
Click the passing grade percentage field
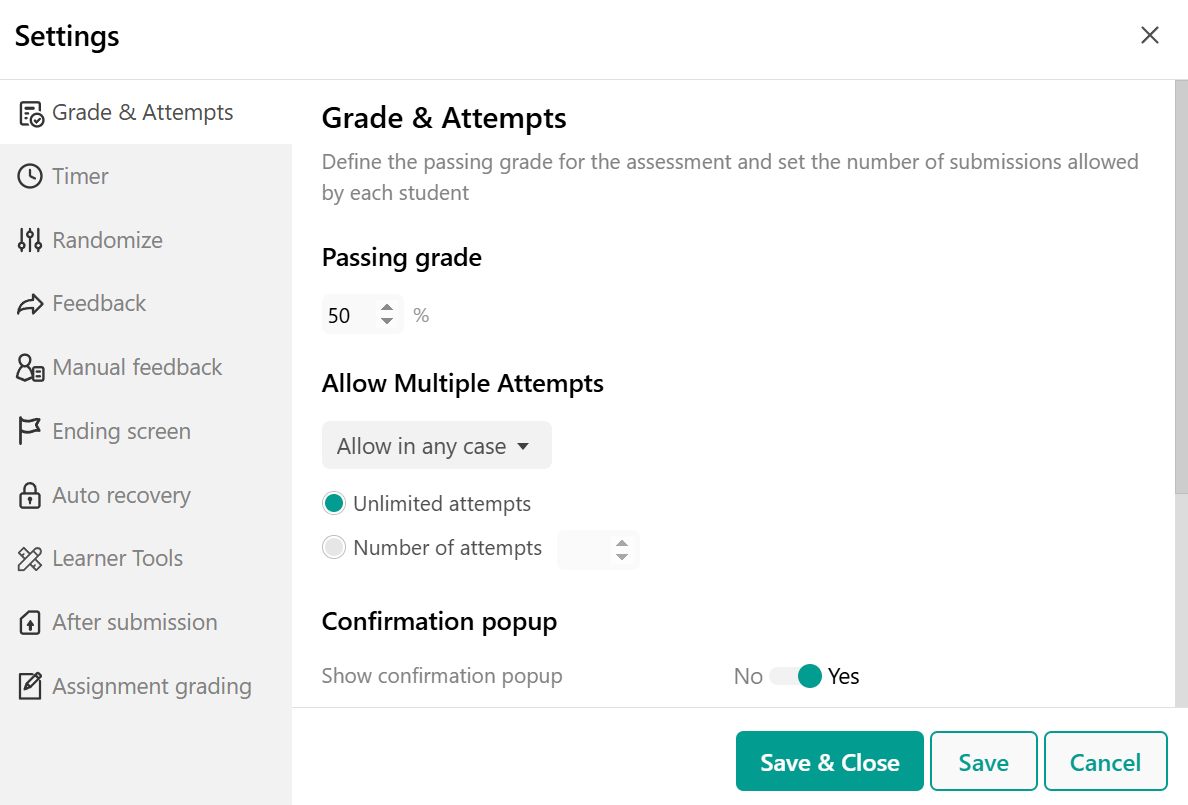(x=362, y=315)
